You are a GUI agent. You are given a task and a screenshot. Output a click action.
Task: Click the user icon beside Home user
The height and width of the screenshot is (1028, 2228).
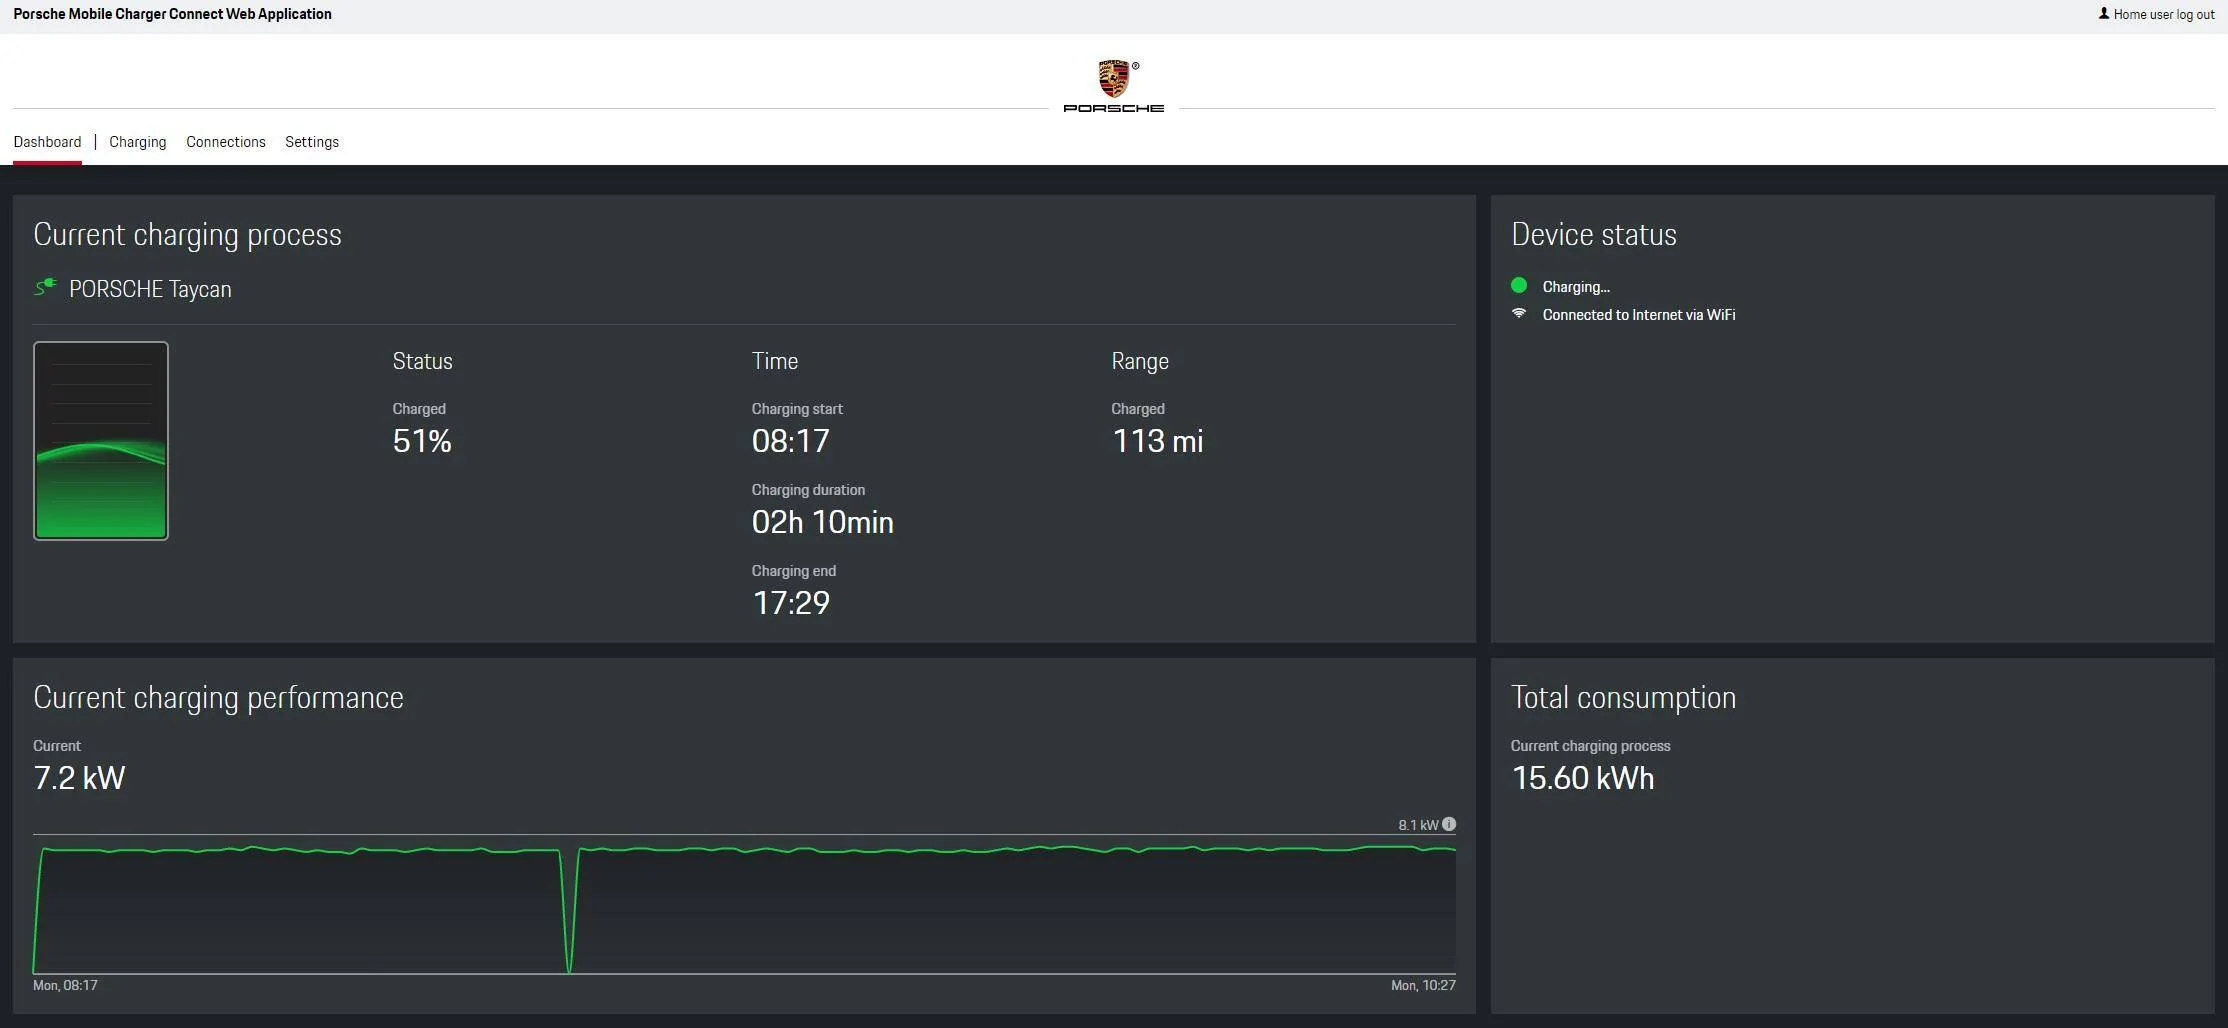[2104, 14]
